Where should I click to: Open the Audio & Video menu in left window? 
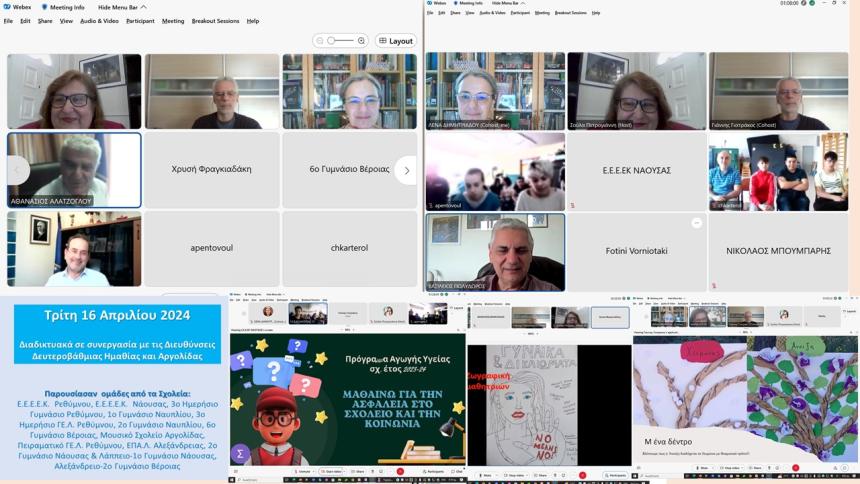click(99, 21)
